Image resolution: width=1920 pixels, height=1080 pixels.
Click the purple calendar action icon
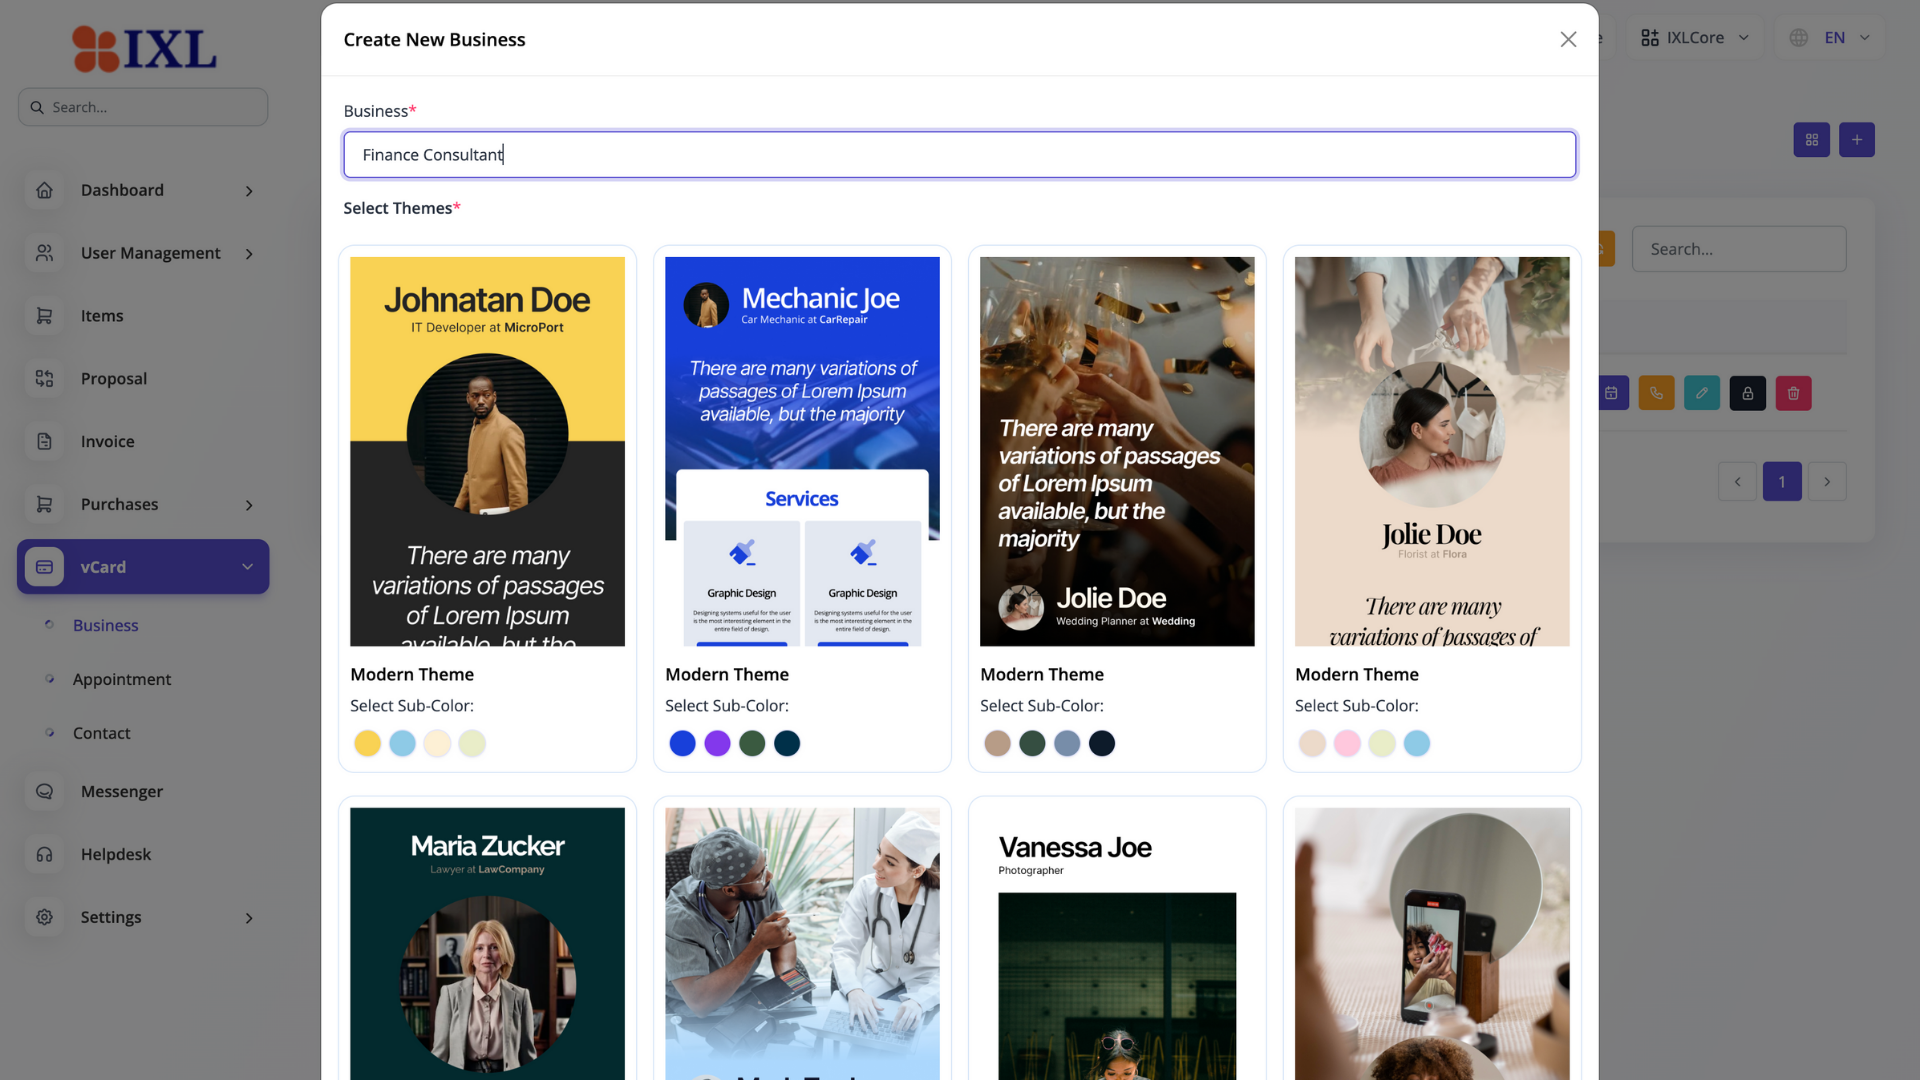(1613, 393)
